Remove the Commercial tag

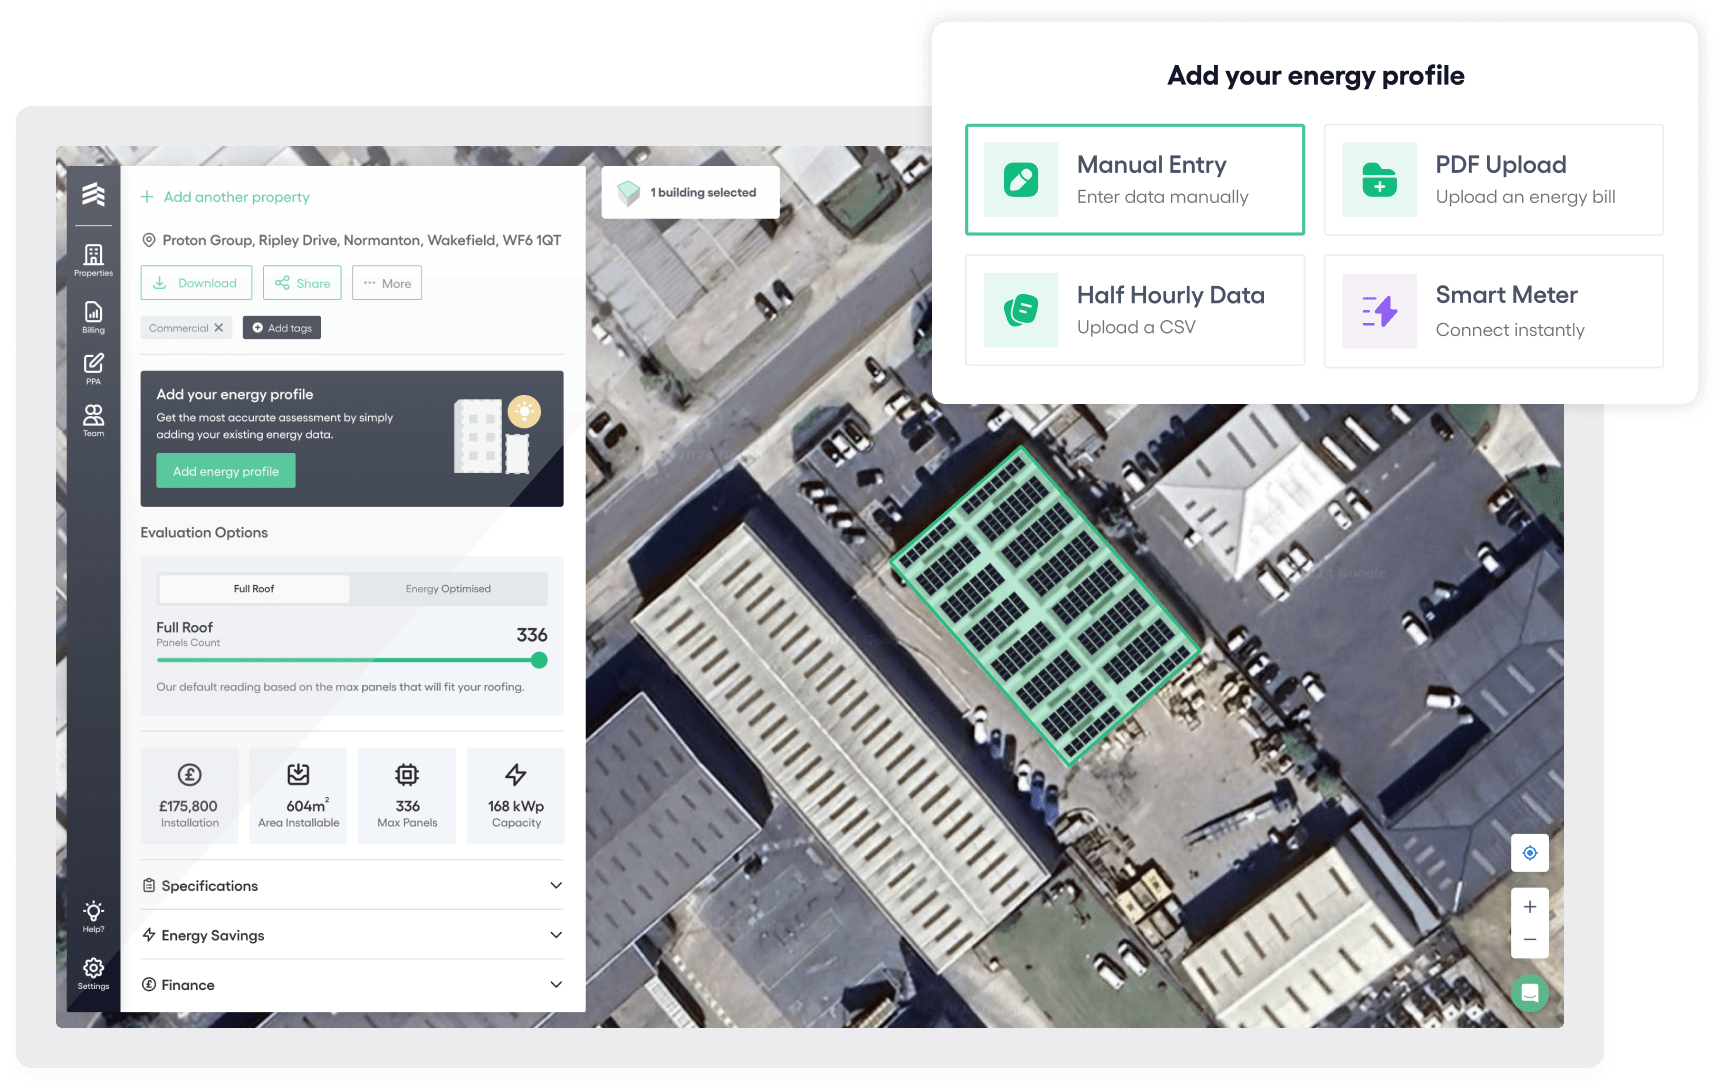219,328
